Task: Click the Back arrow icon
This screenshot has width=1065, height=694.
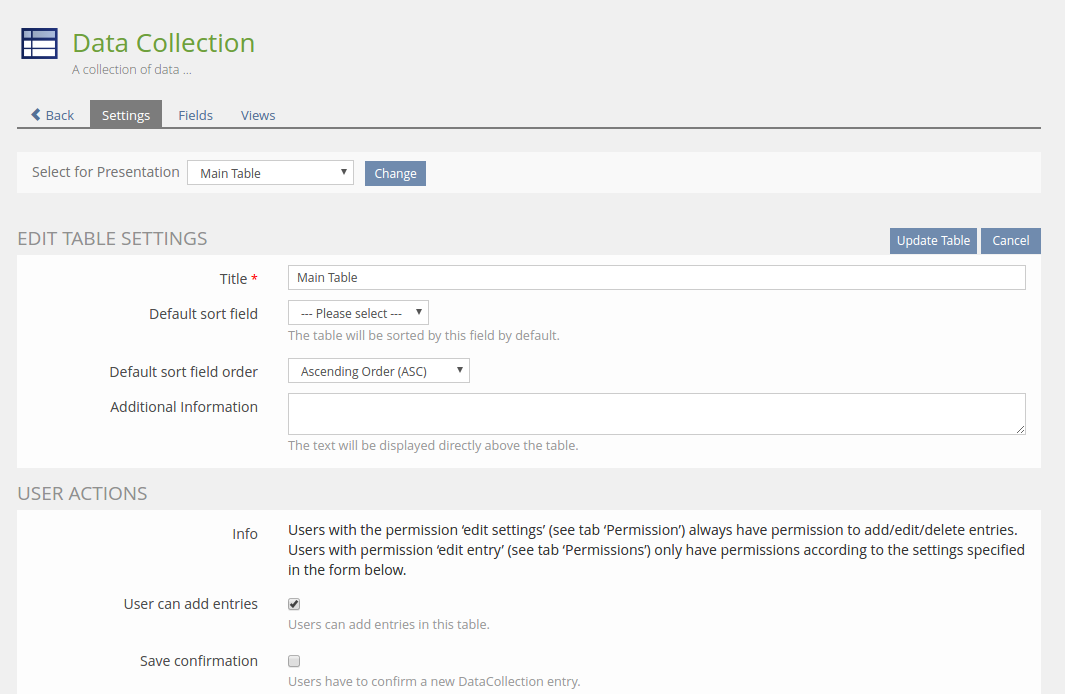Action: tap(36, 115)
